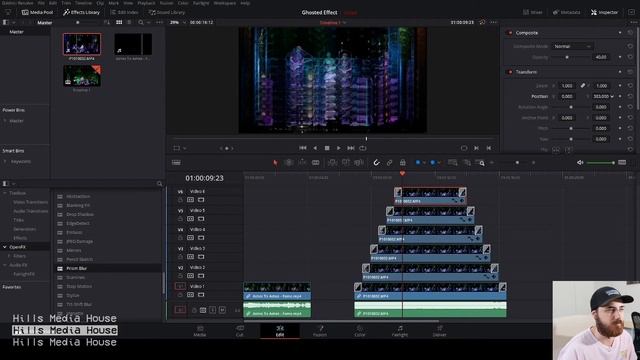Select the arrow Selection Mode tool
The width and height of the screenshot is (640, 360).
tap(275, 162)
